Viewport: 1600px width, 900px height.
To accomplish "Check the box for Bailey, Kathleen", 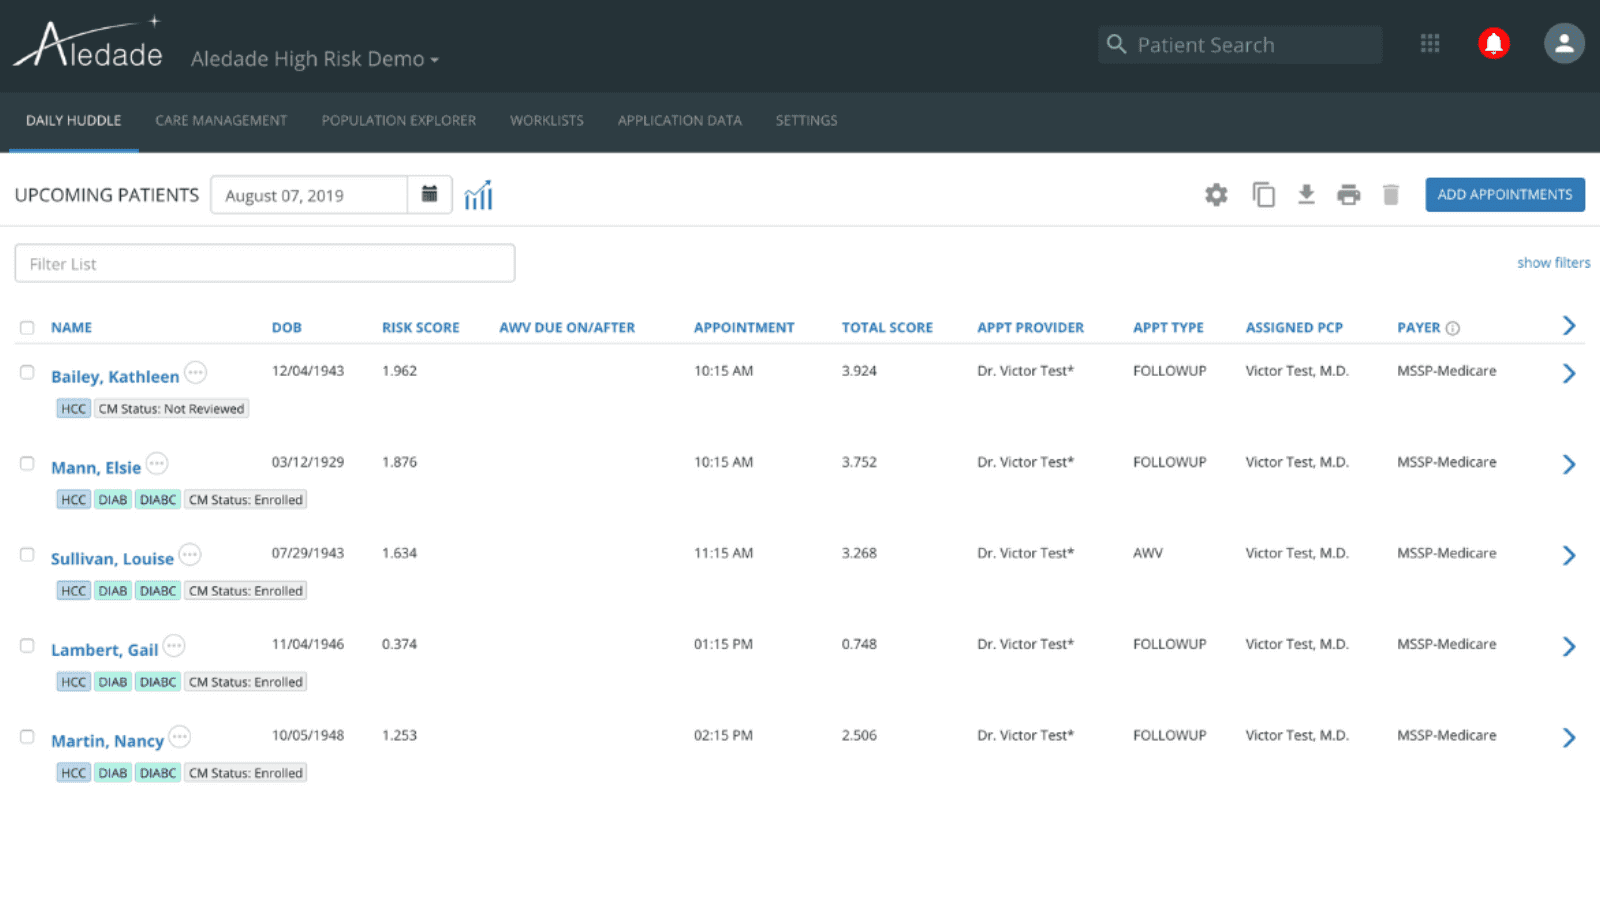I will pyautogui.click(x=27, y=372).
